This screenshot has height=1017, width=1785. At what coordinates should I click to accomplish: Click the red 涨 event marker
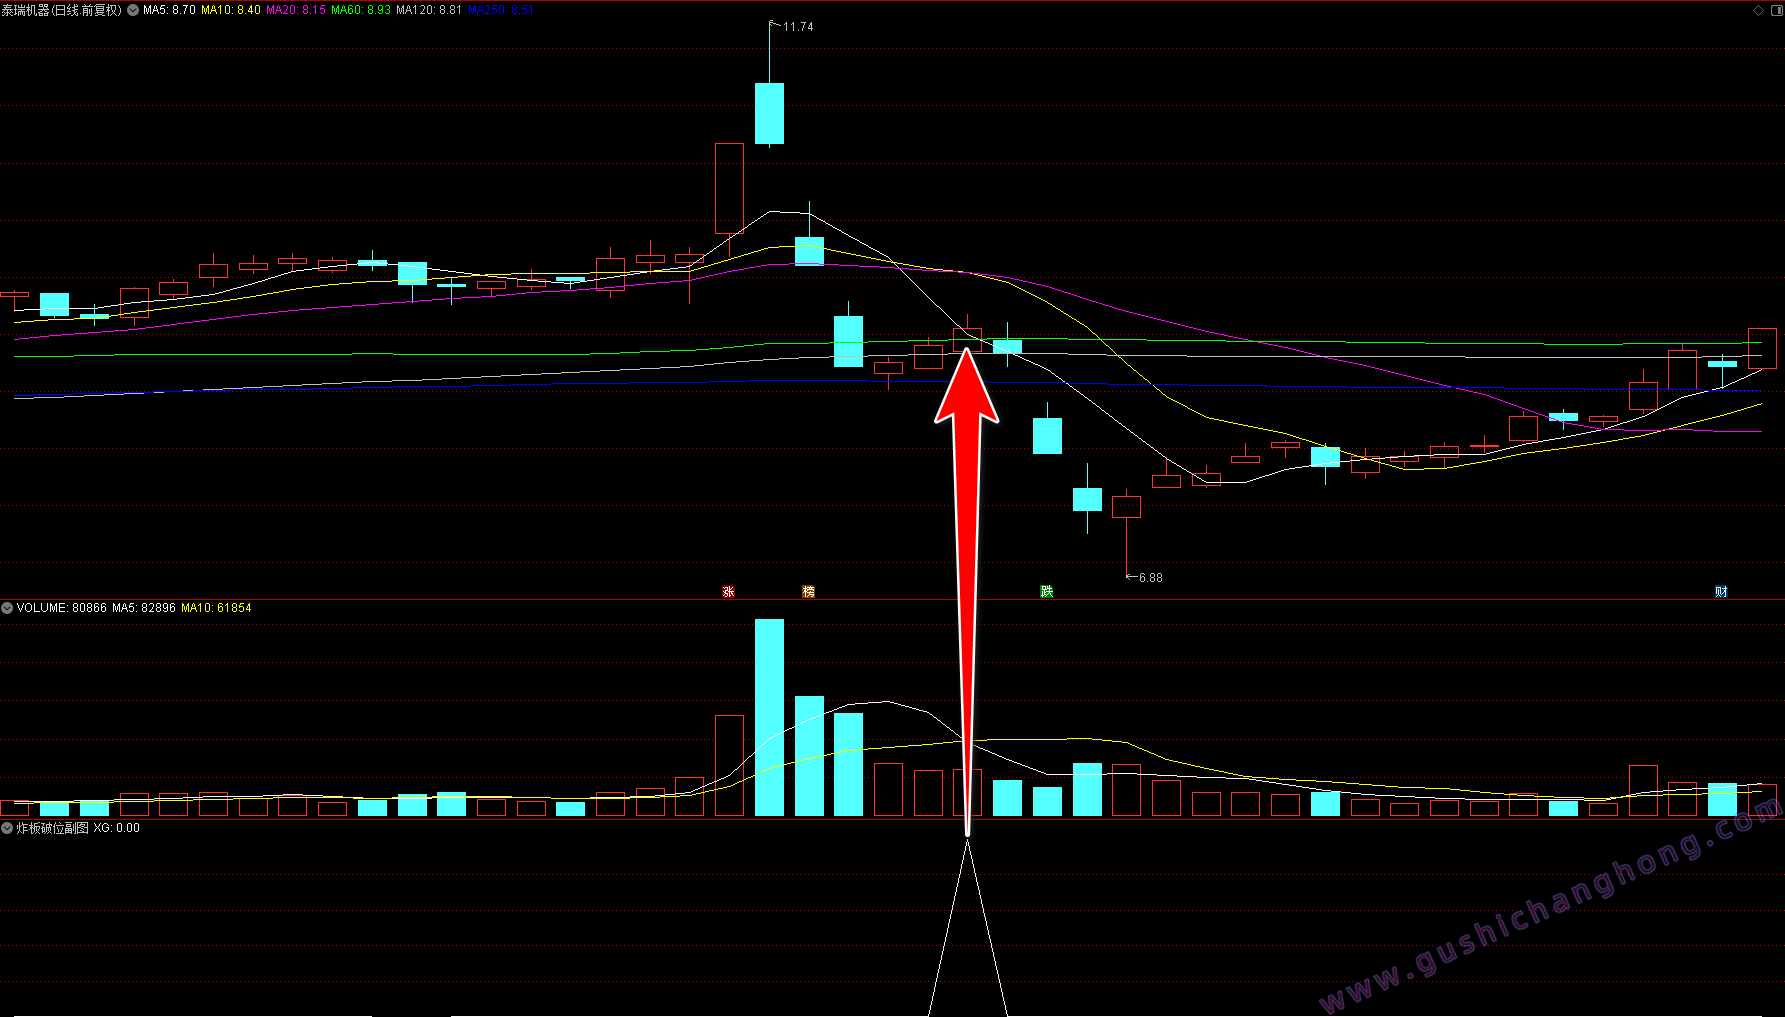click(x=729, y=592)
